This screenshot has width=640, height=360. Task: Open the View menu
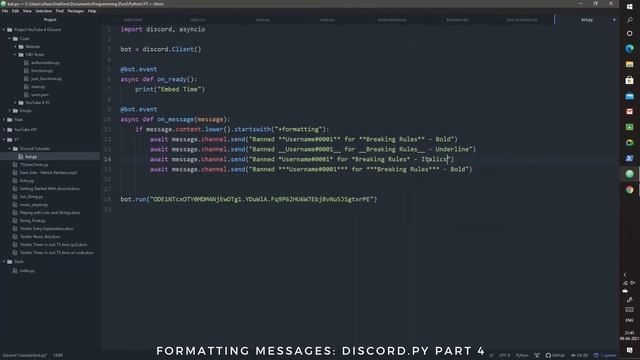tap(27, 11)
